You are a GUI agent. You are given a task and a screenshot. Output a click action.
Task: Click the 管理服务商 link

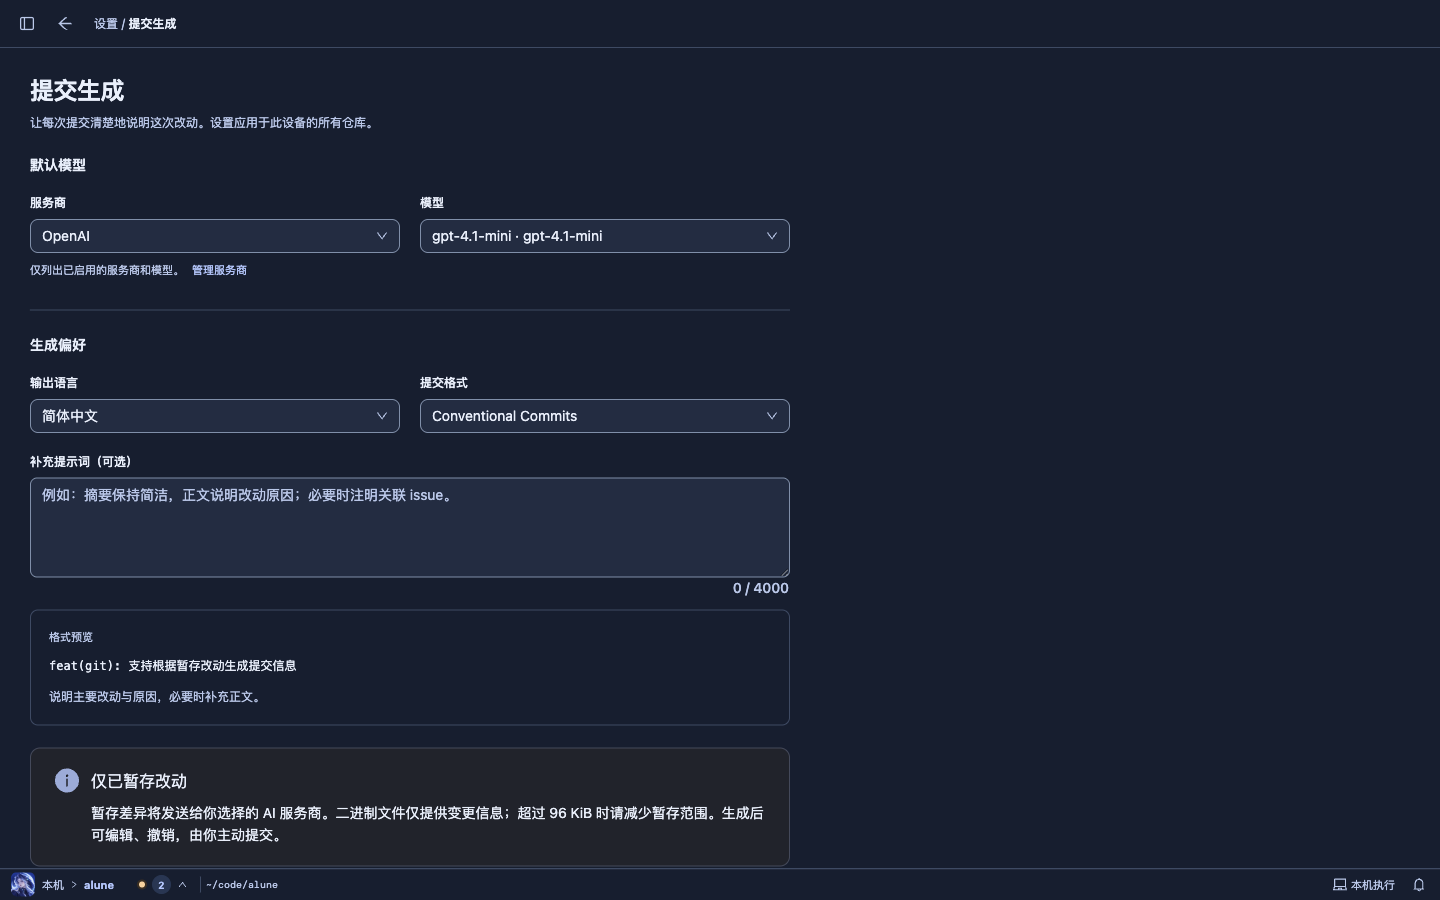coord(219,270)
